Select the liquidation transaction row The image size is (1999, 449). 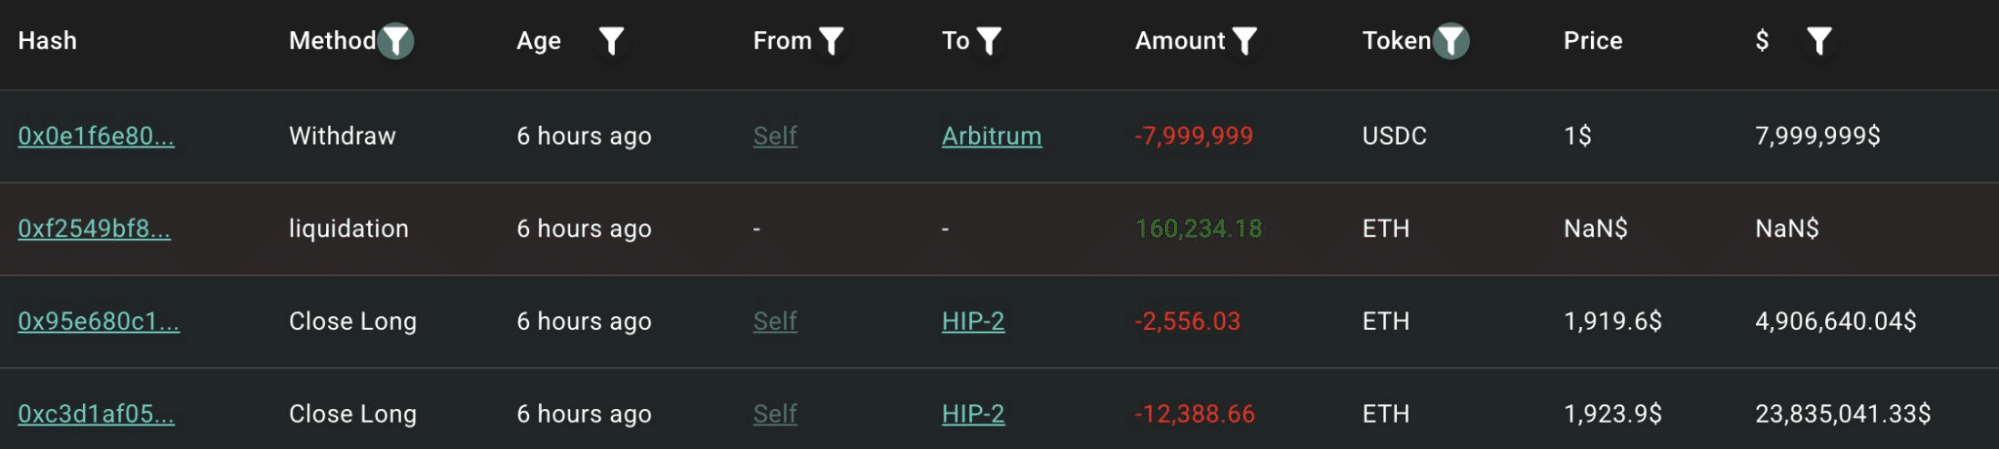pos(999,229)
